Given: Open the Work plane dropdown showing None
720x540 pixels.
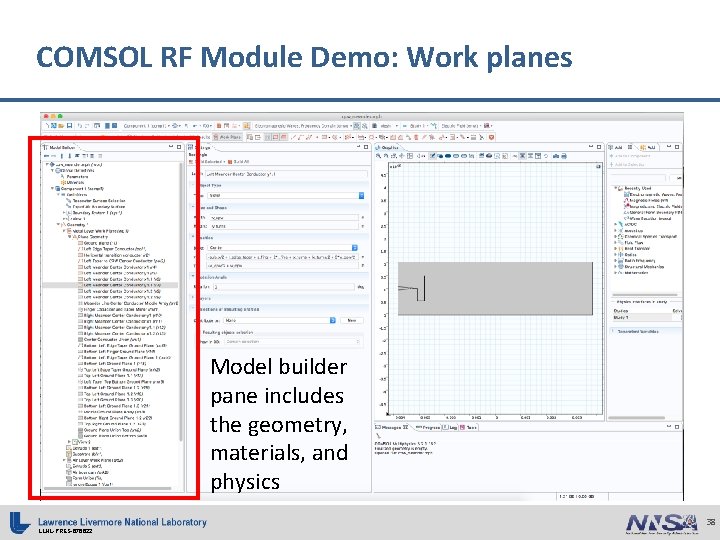Looking at the screenshot, I should (280, 321).
